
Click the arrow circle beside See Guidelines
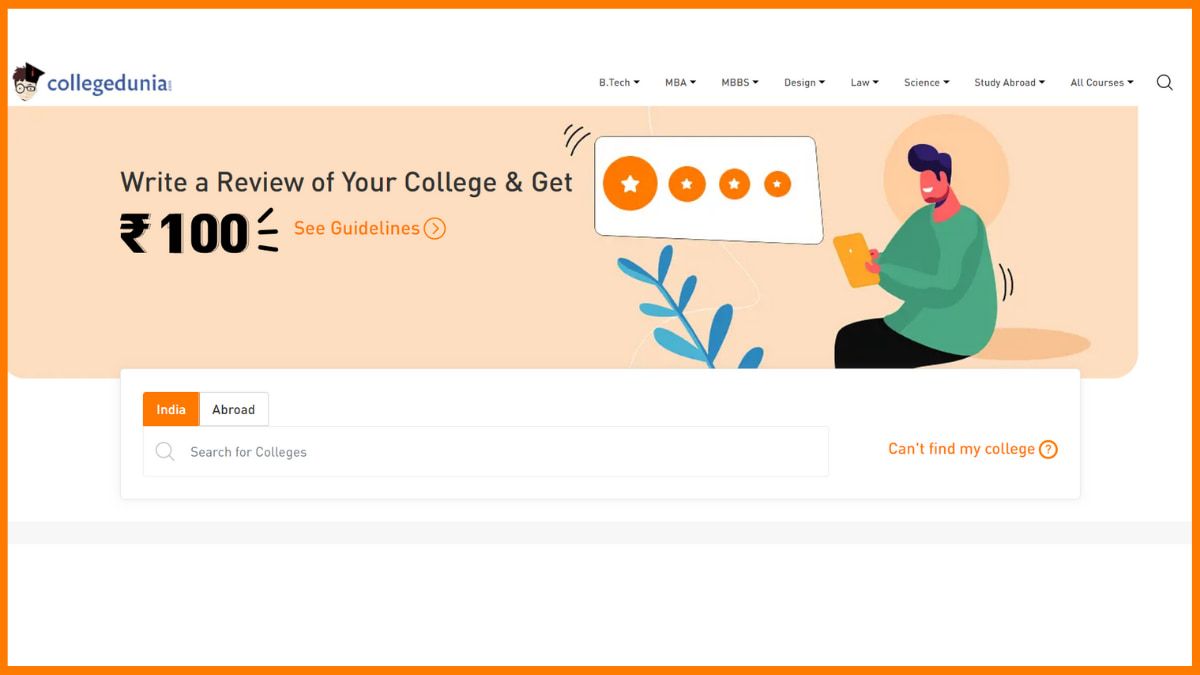tap(434, 229)
